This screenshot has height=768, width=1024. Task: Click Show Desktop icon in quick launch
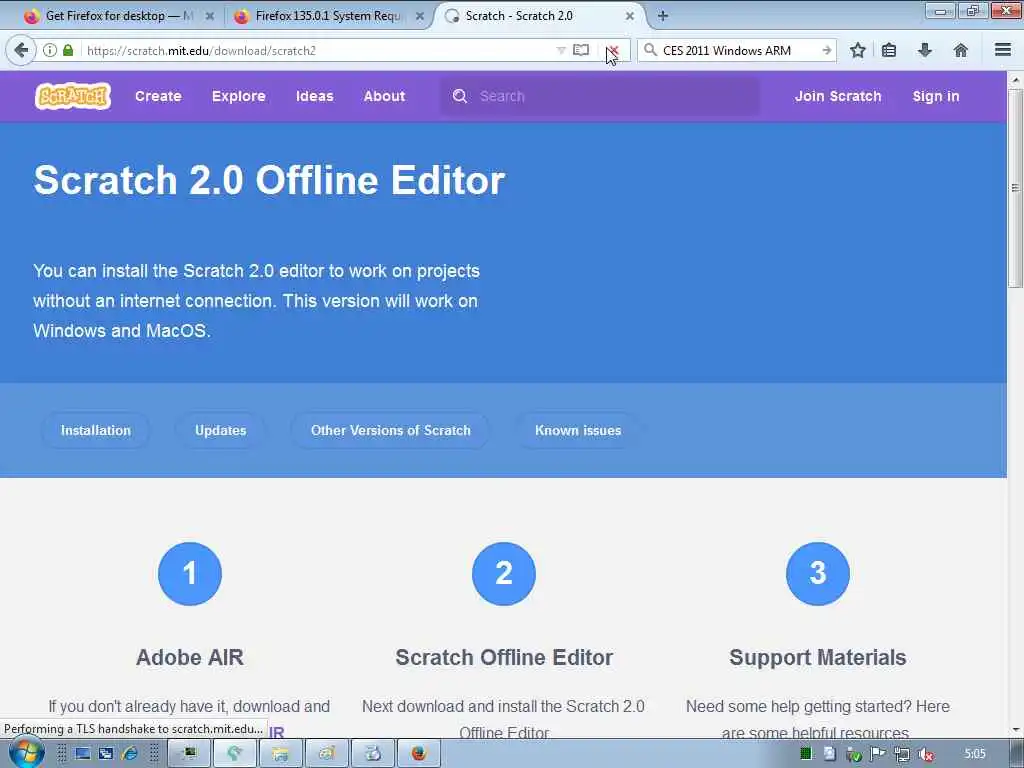pyautogui.click(x=82, y=754)
